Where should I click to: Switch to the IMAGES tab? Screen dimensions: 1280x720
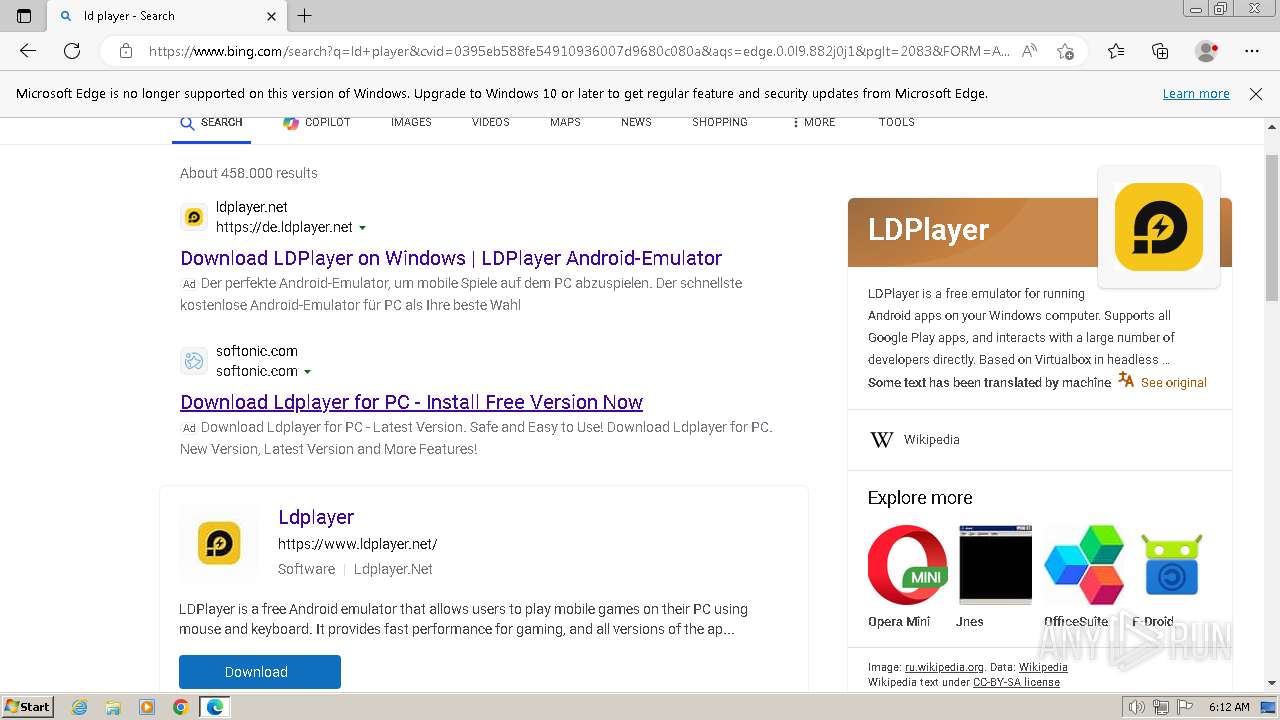click(411, 122)
